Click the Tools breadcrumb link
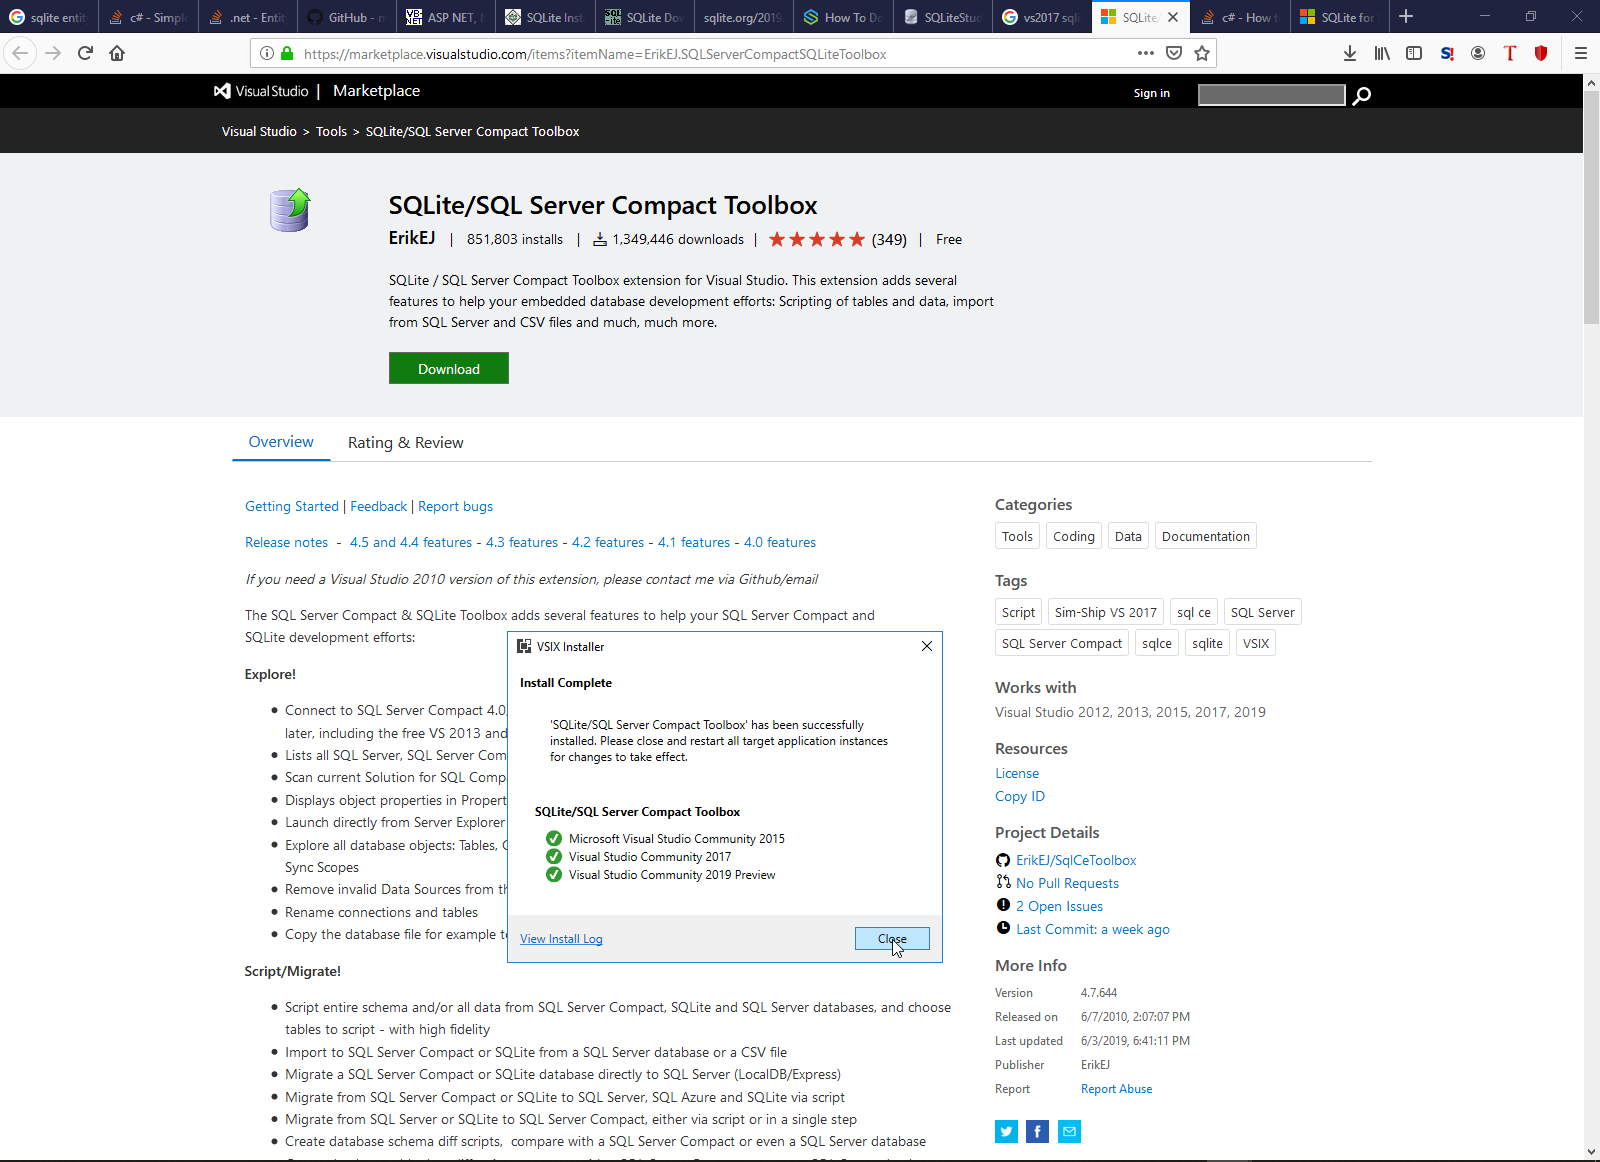This screenshot has width=1600, height=1162. click(x=332, y=131)
